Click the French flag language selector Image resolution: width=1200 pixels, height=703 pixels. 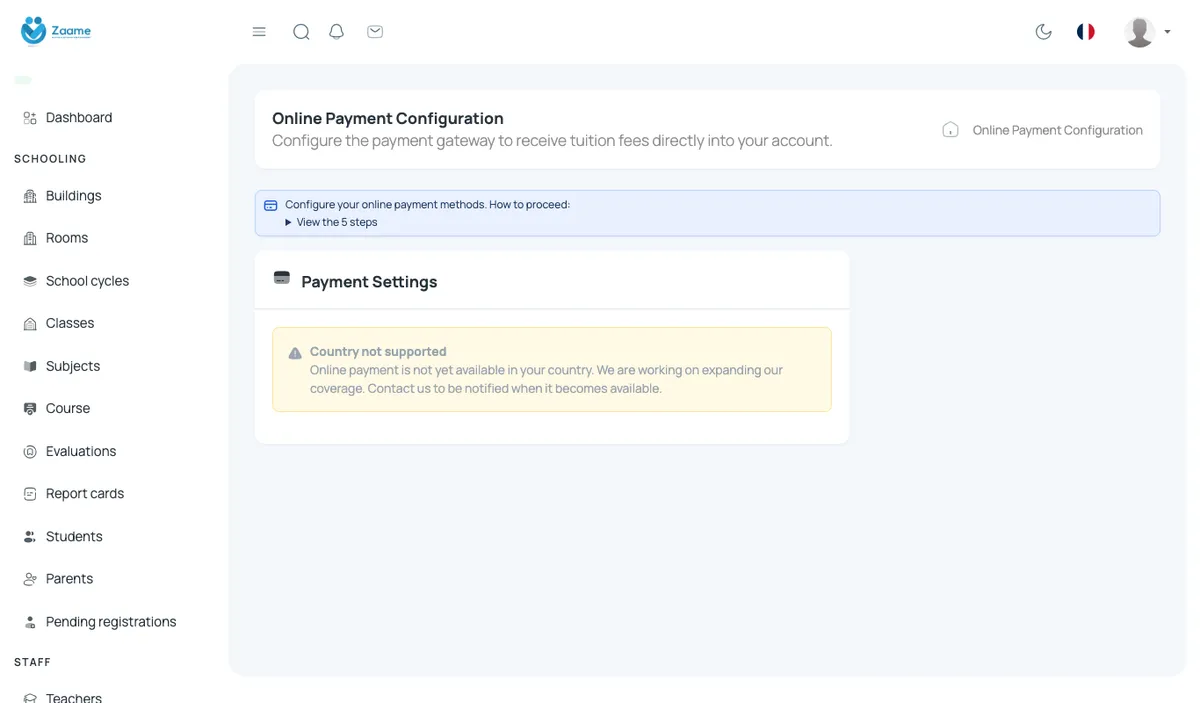(x=1086, y=32)
